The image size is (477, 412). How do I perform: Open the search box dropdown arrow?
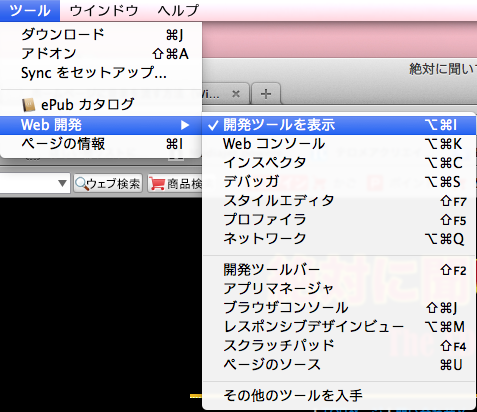pyautogui.click(x=62, y=183)
